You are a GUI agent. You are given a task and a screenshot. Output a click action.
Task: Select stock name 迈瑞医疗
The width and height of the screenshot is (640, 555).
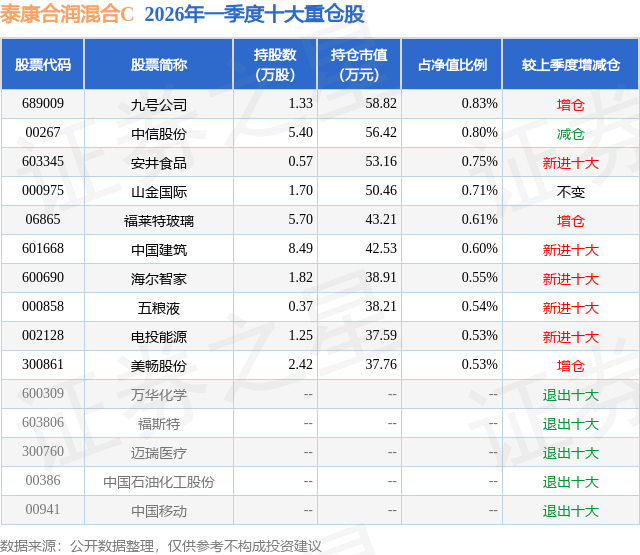[x=159, y=453]
